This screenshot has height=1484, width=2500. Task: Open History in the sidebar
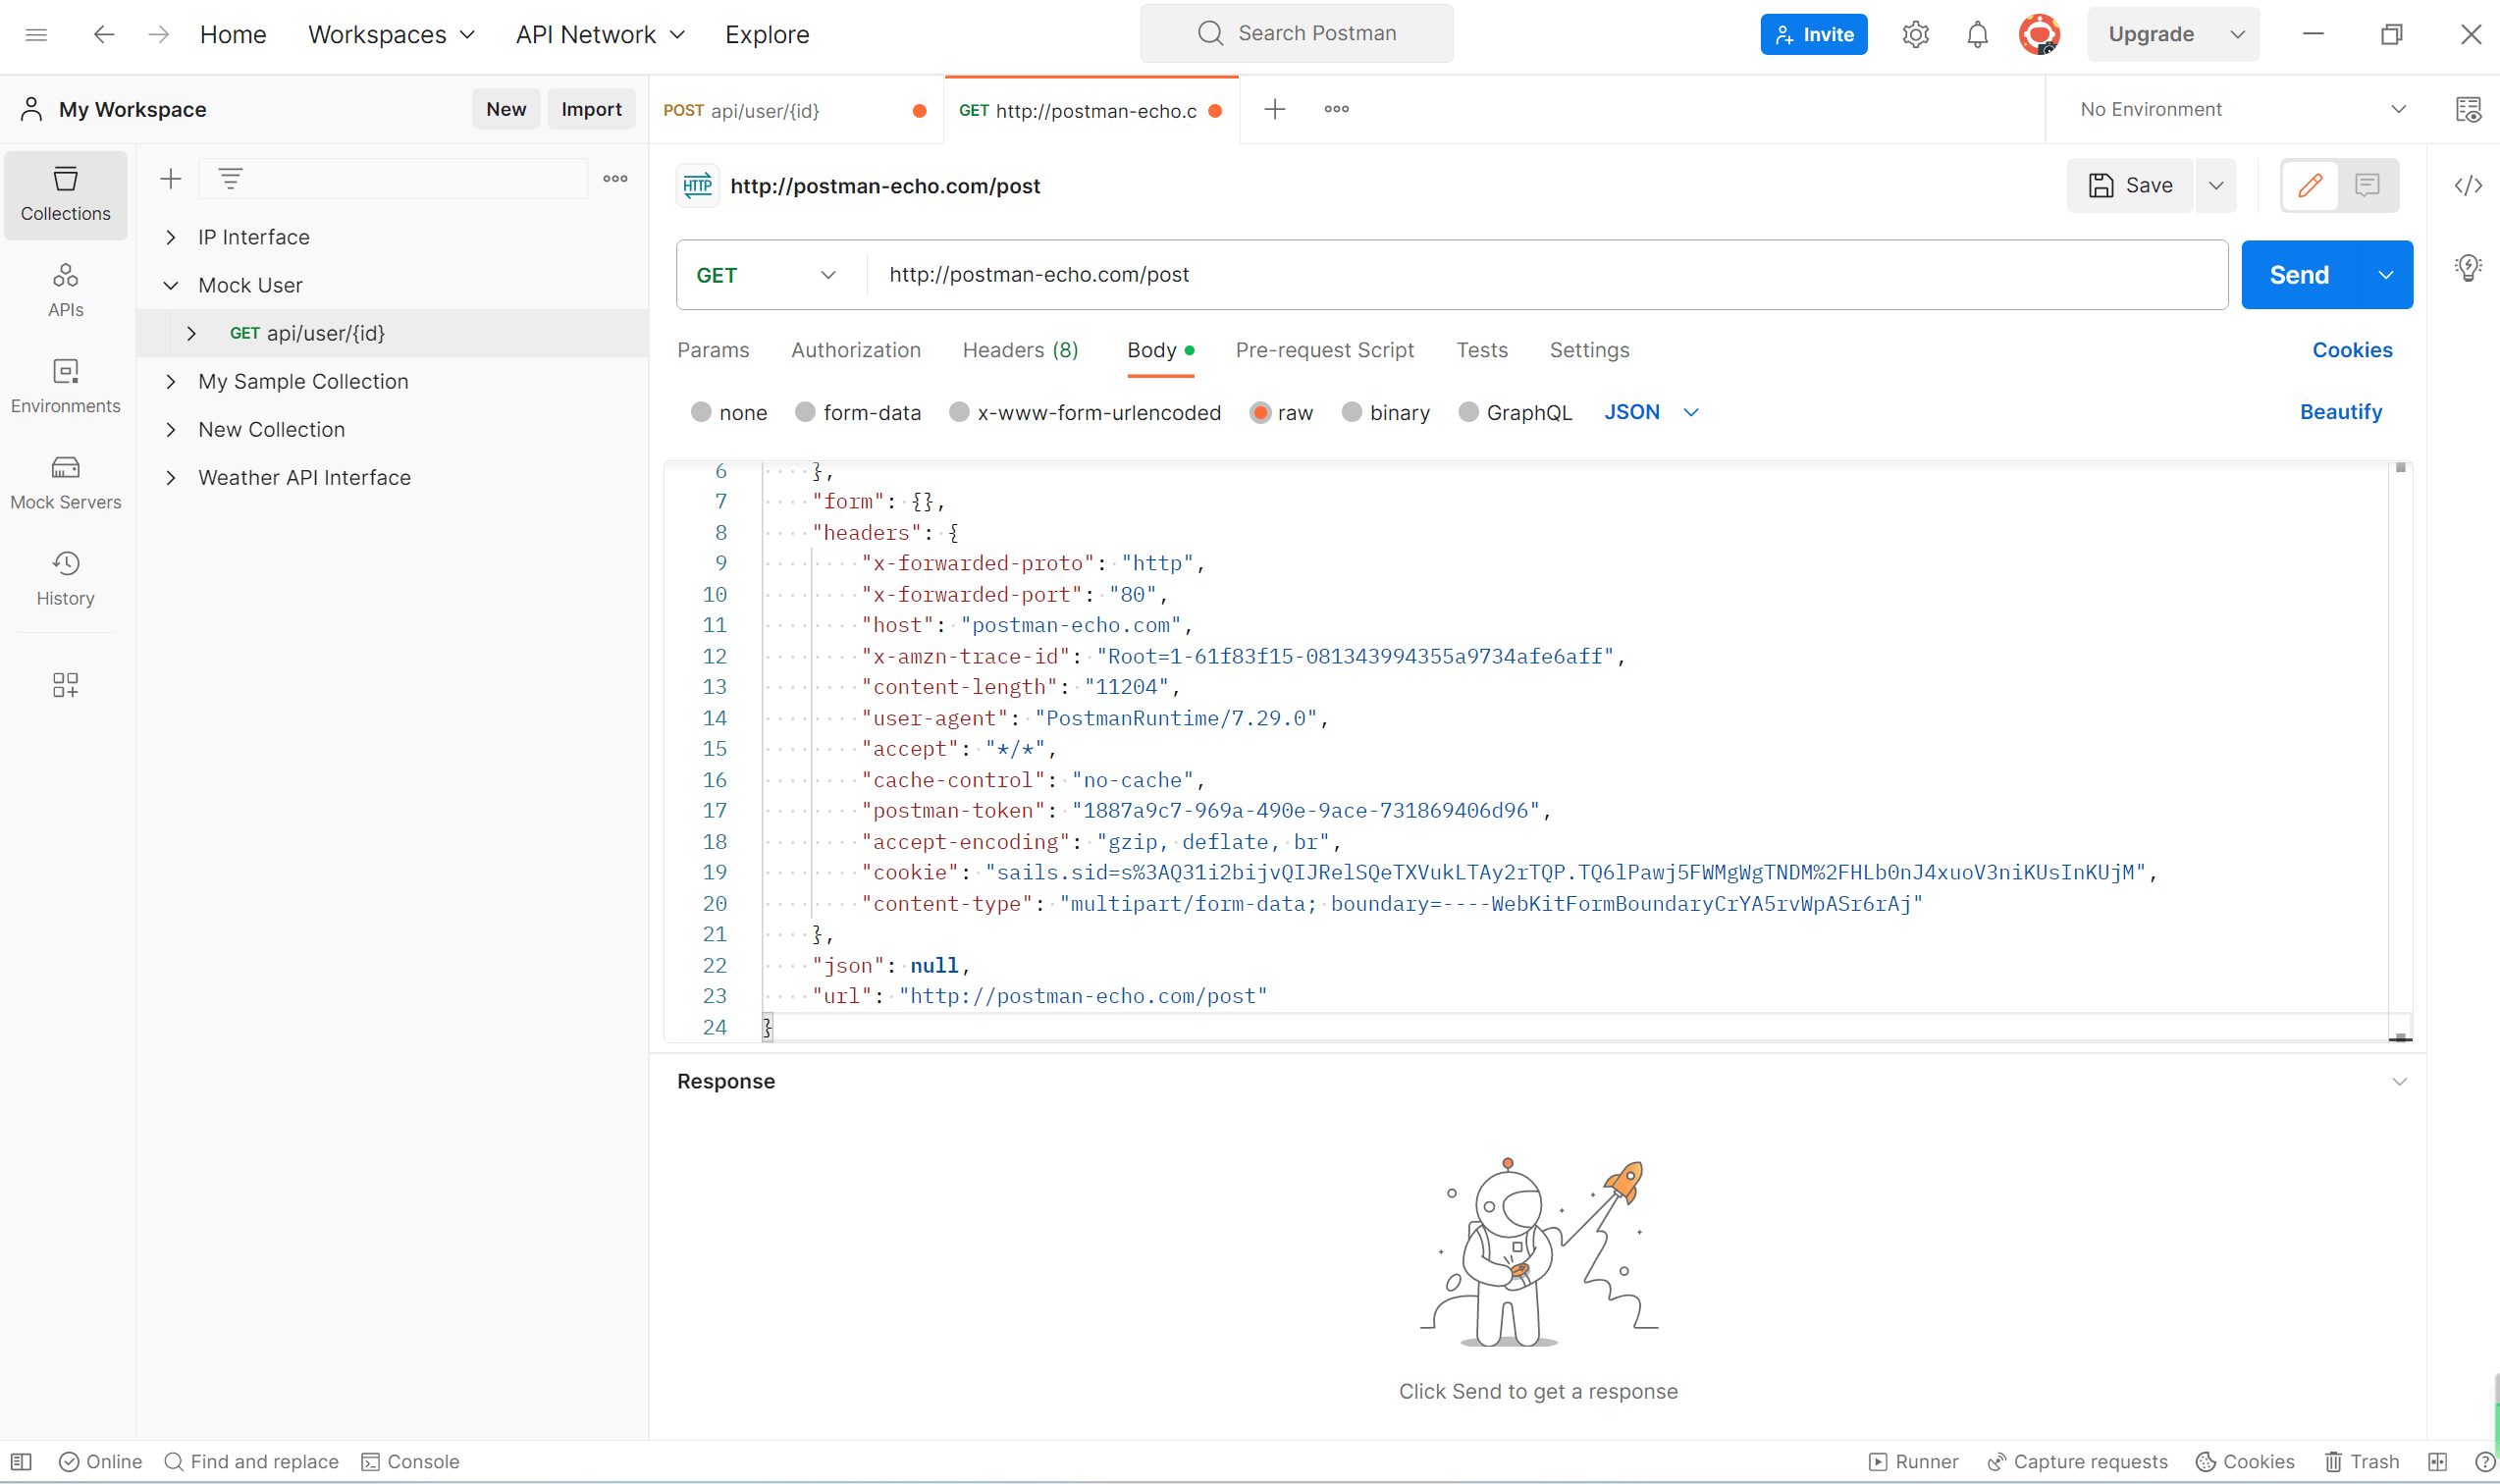(x=66, y=579)
